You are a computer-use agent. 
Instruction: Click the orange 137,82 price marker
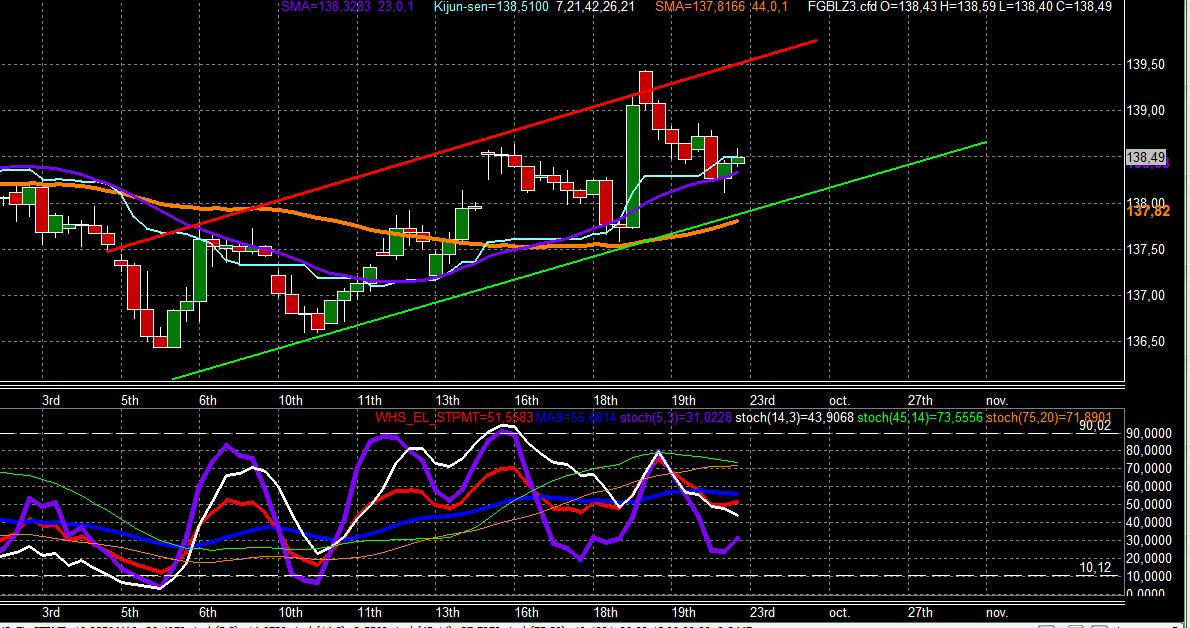tap(1148, 211)
